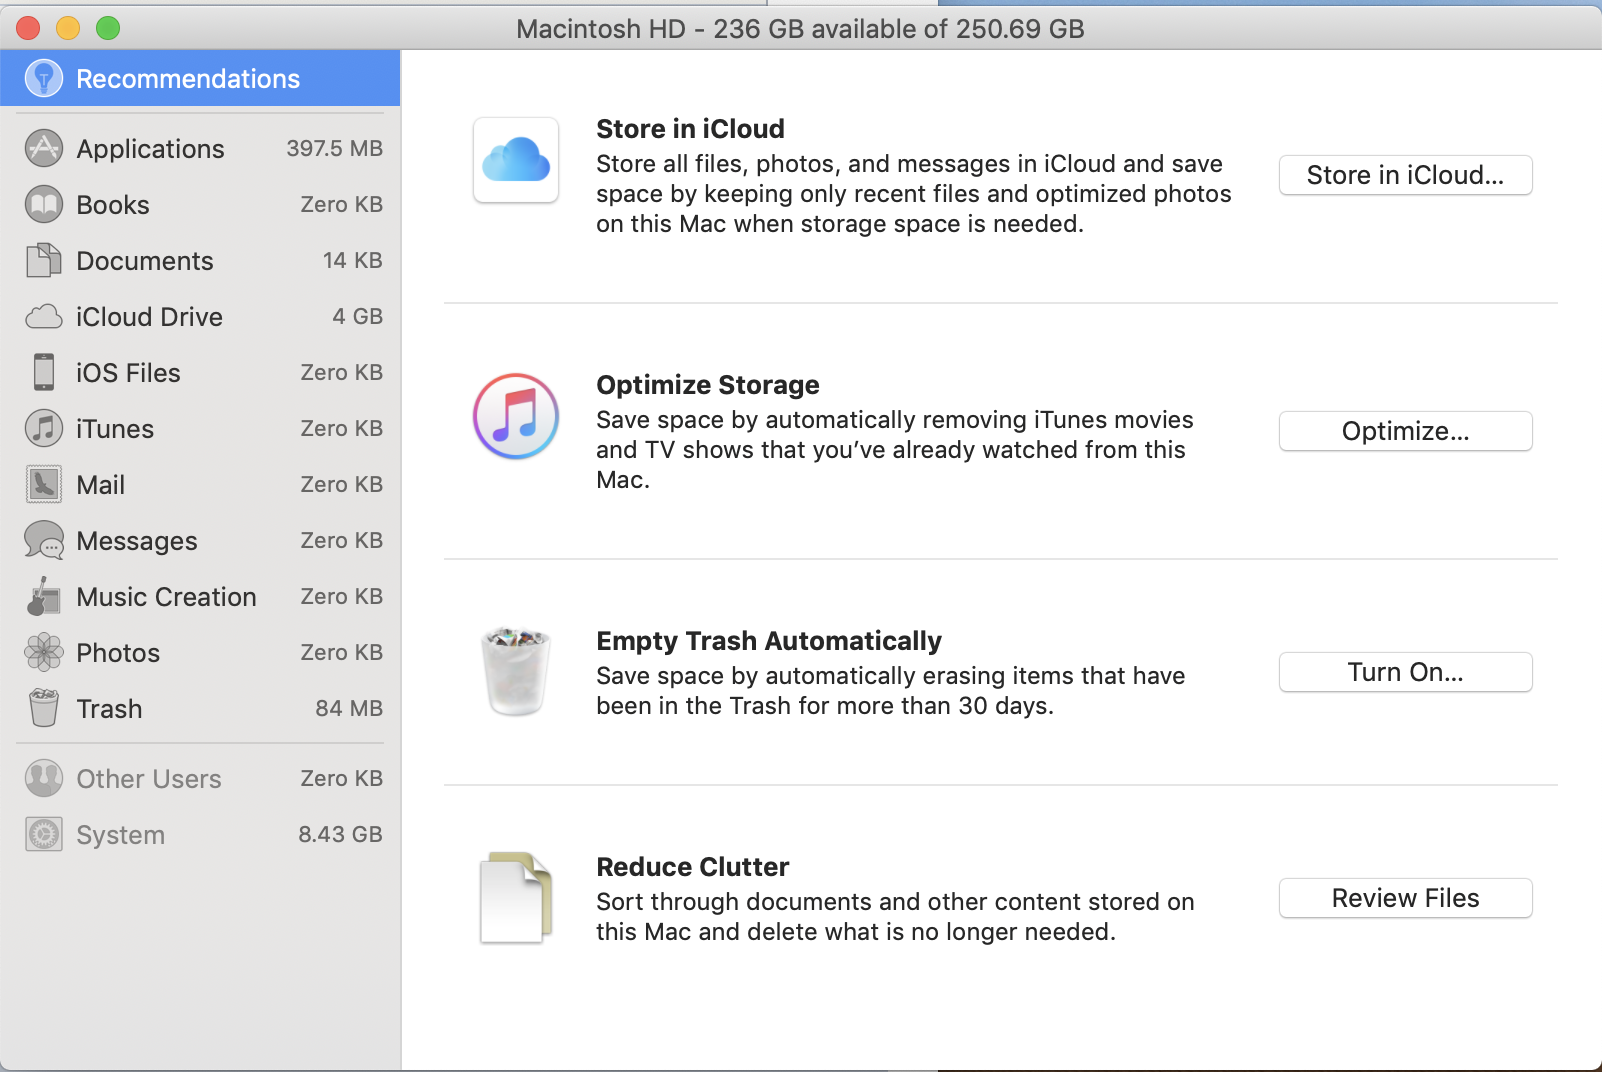1602x1072 pixels.
Task: Click the iCloud Drive cloud icon
Action: click(44, 317)
